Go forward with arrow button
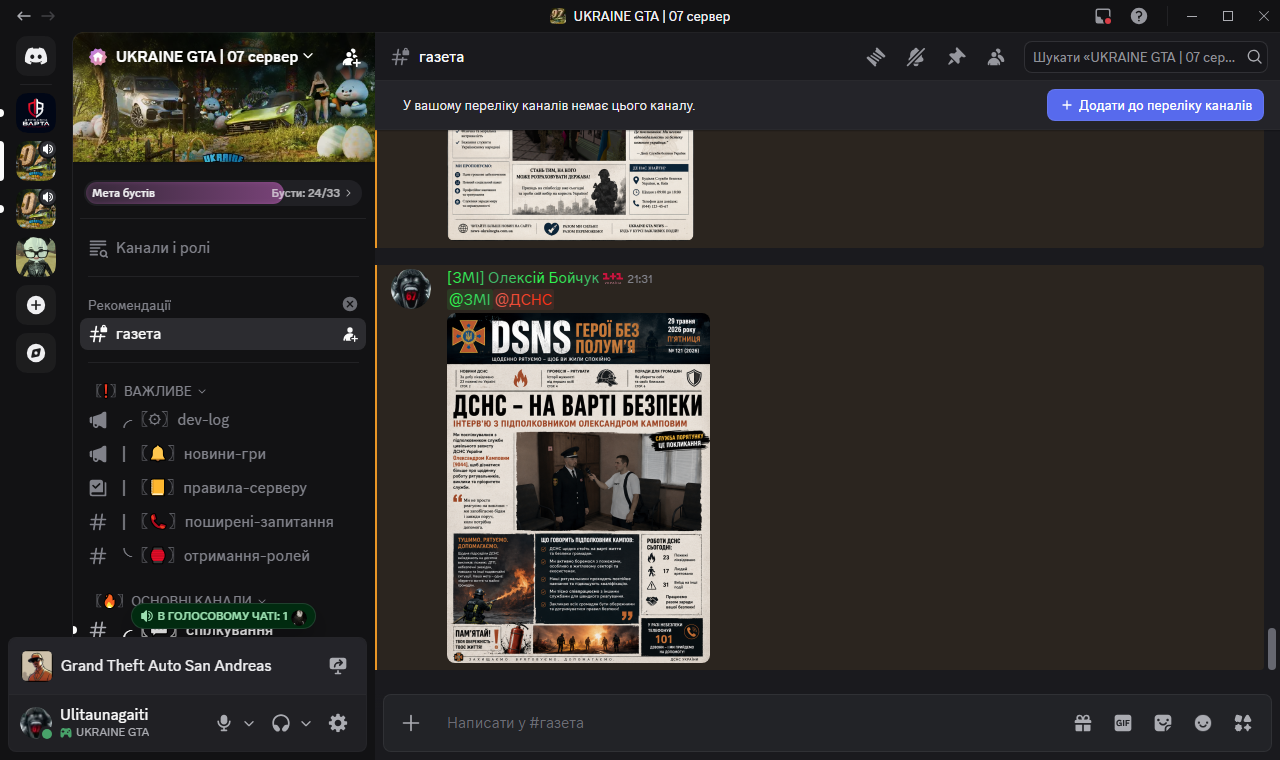 click(x=48, y=16)
